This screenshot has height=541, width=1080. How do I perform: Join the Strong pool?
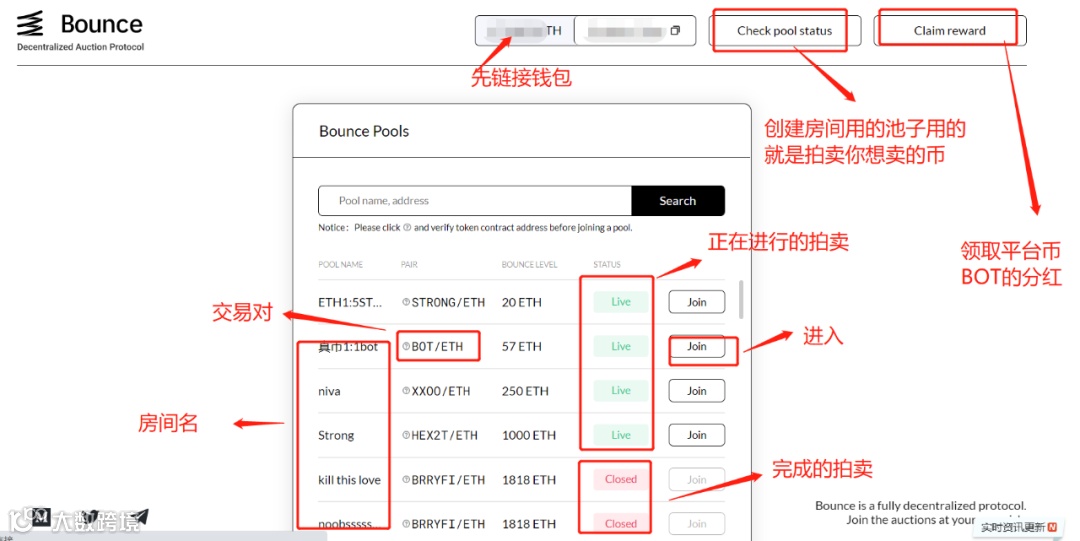pyautogui.click(x=696, y=435)
